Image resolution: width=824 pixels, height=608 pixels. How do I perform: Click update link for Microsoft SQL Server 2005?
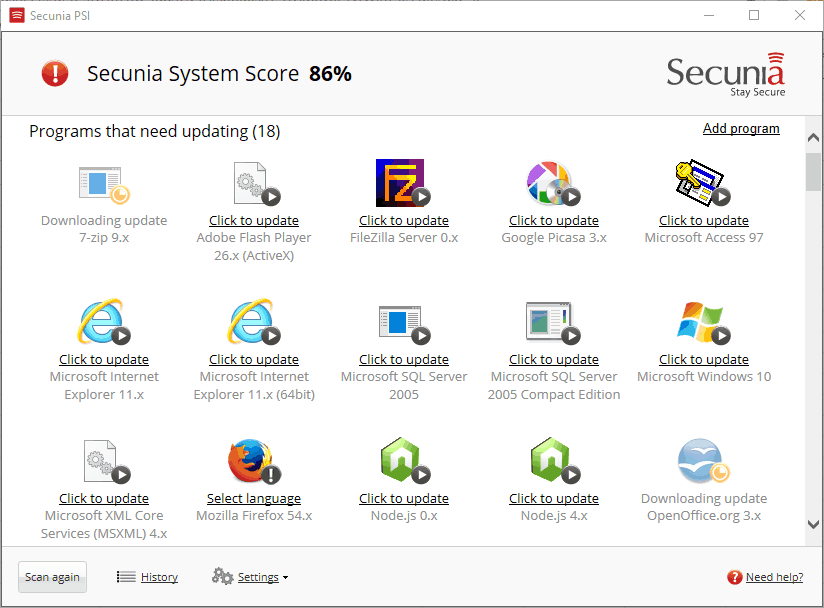[x=404, y=359]
